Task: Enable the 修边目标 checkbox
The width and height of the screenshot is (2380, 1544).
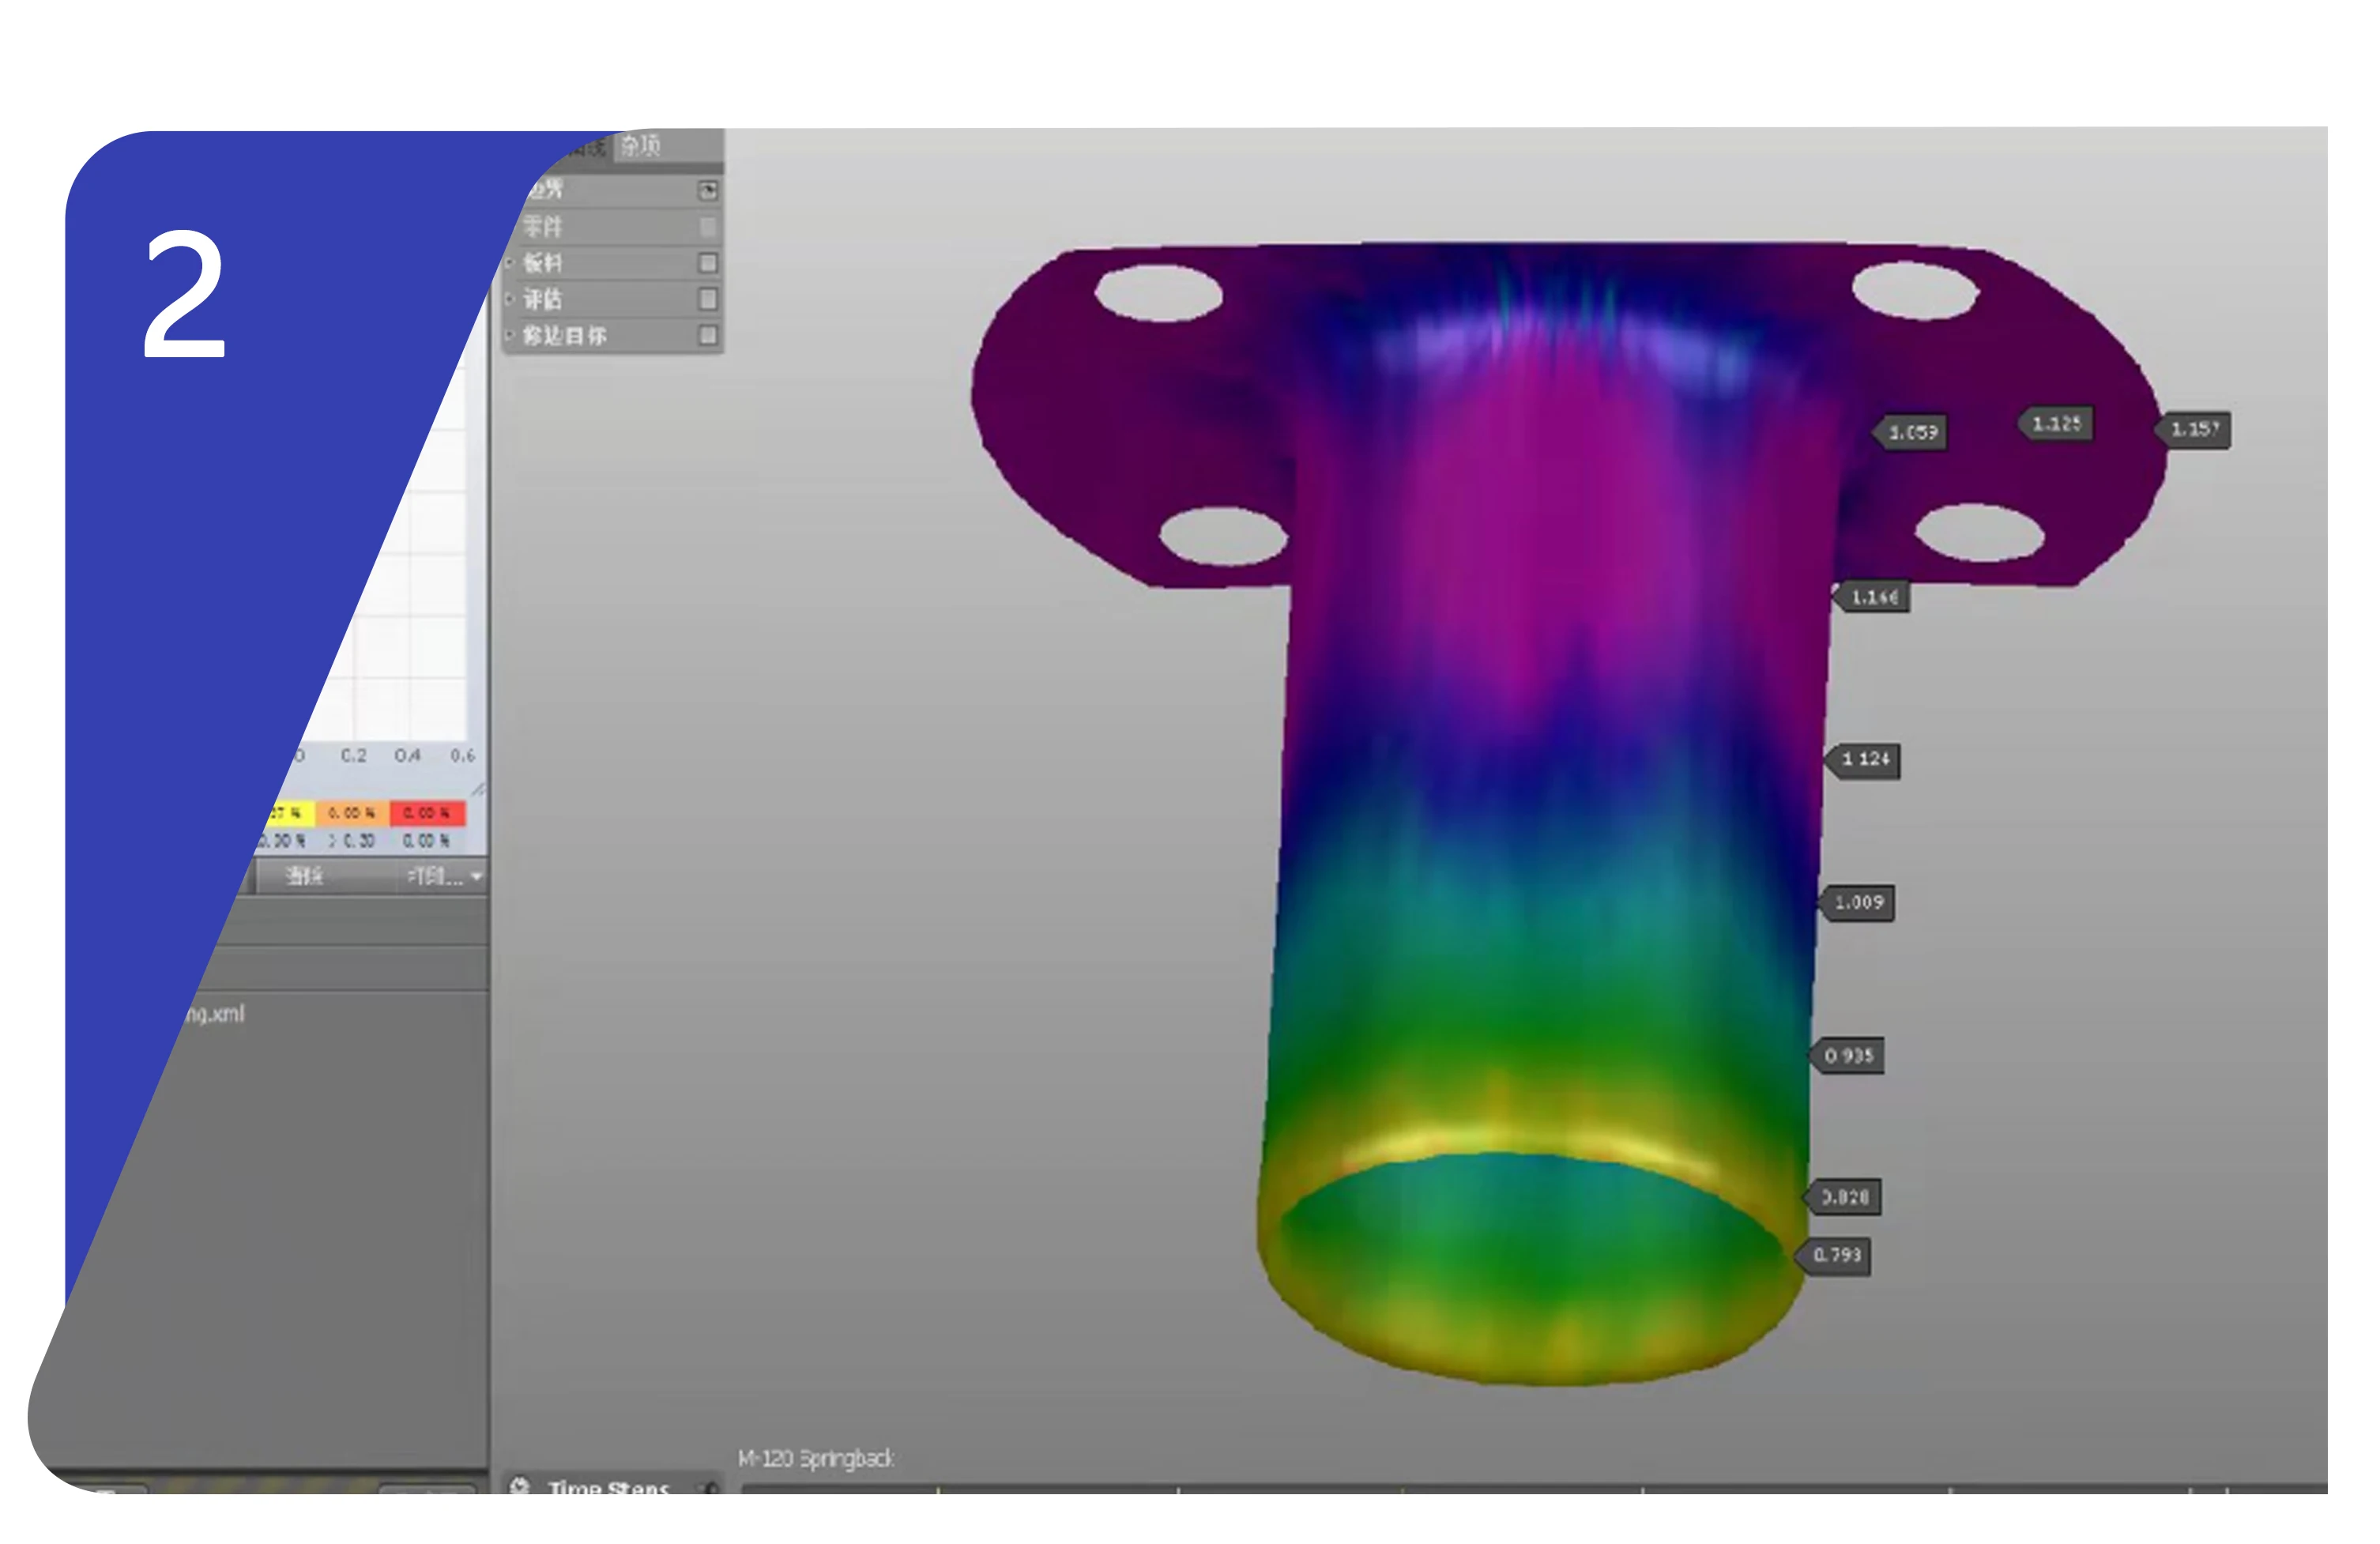Action: (x=707, y=335)
